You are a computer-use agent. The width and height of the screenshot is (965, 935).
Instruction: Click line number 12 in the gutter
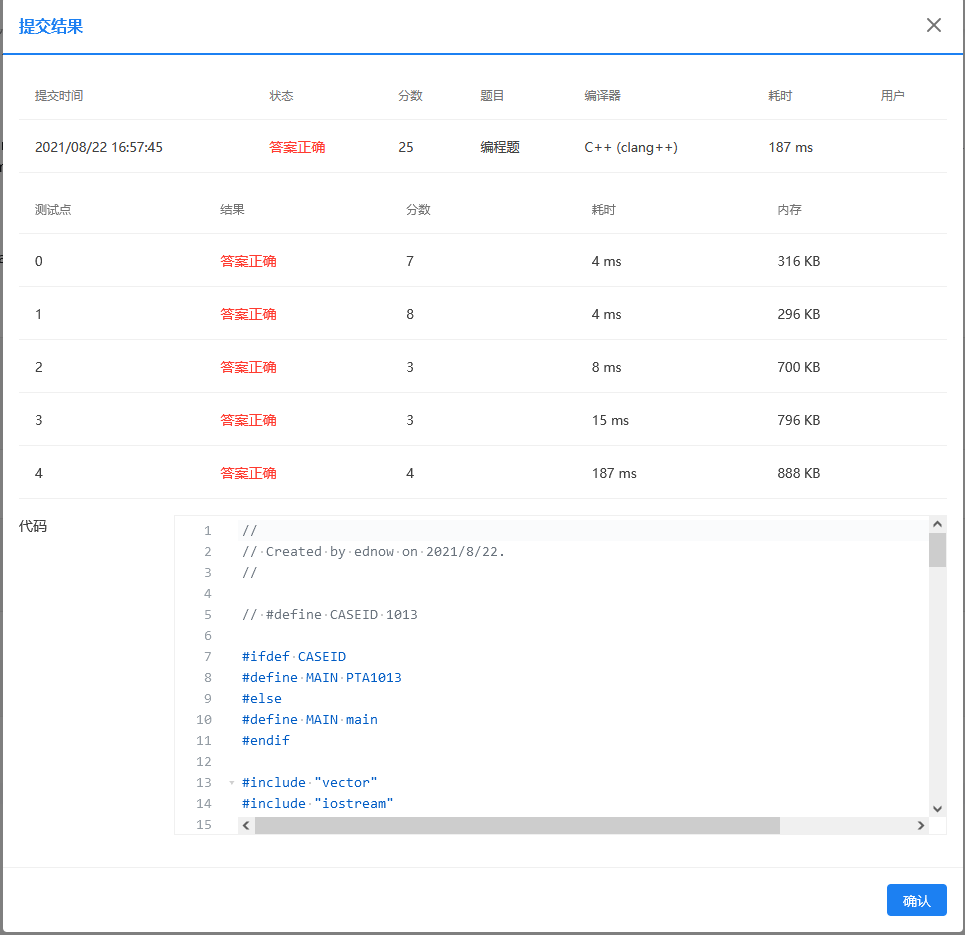[204, 761]
